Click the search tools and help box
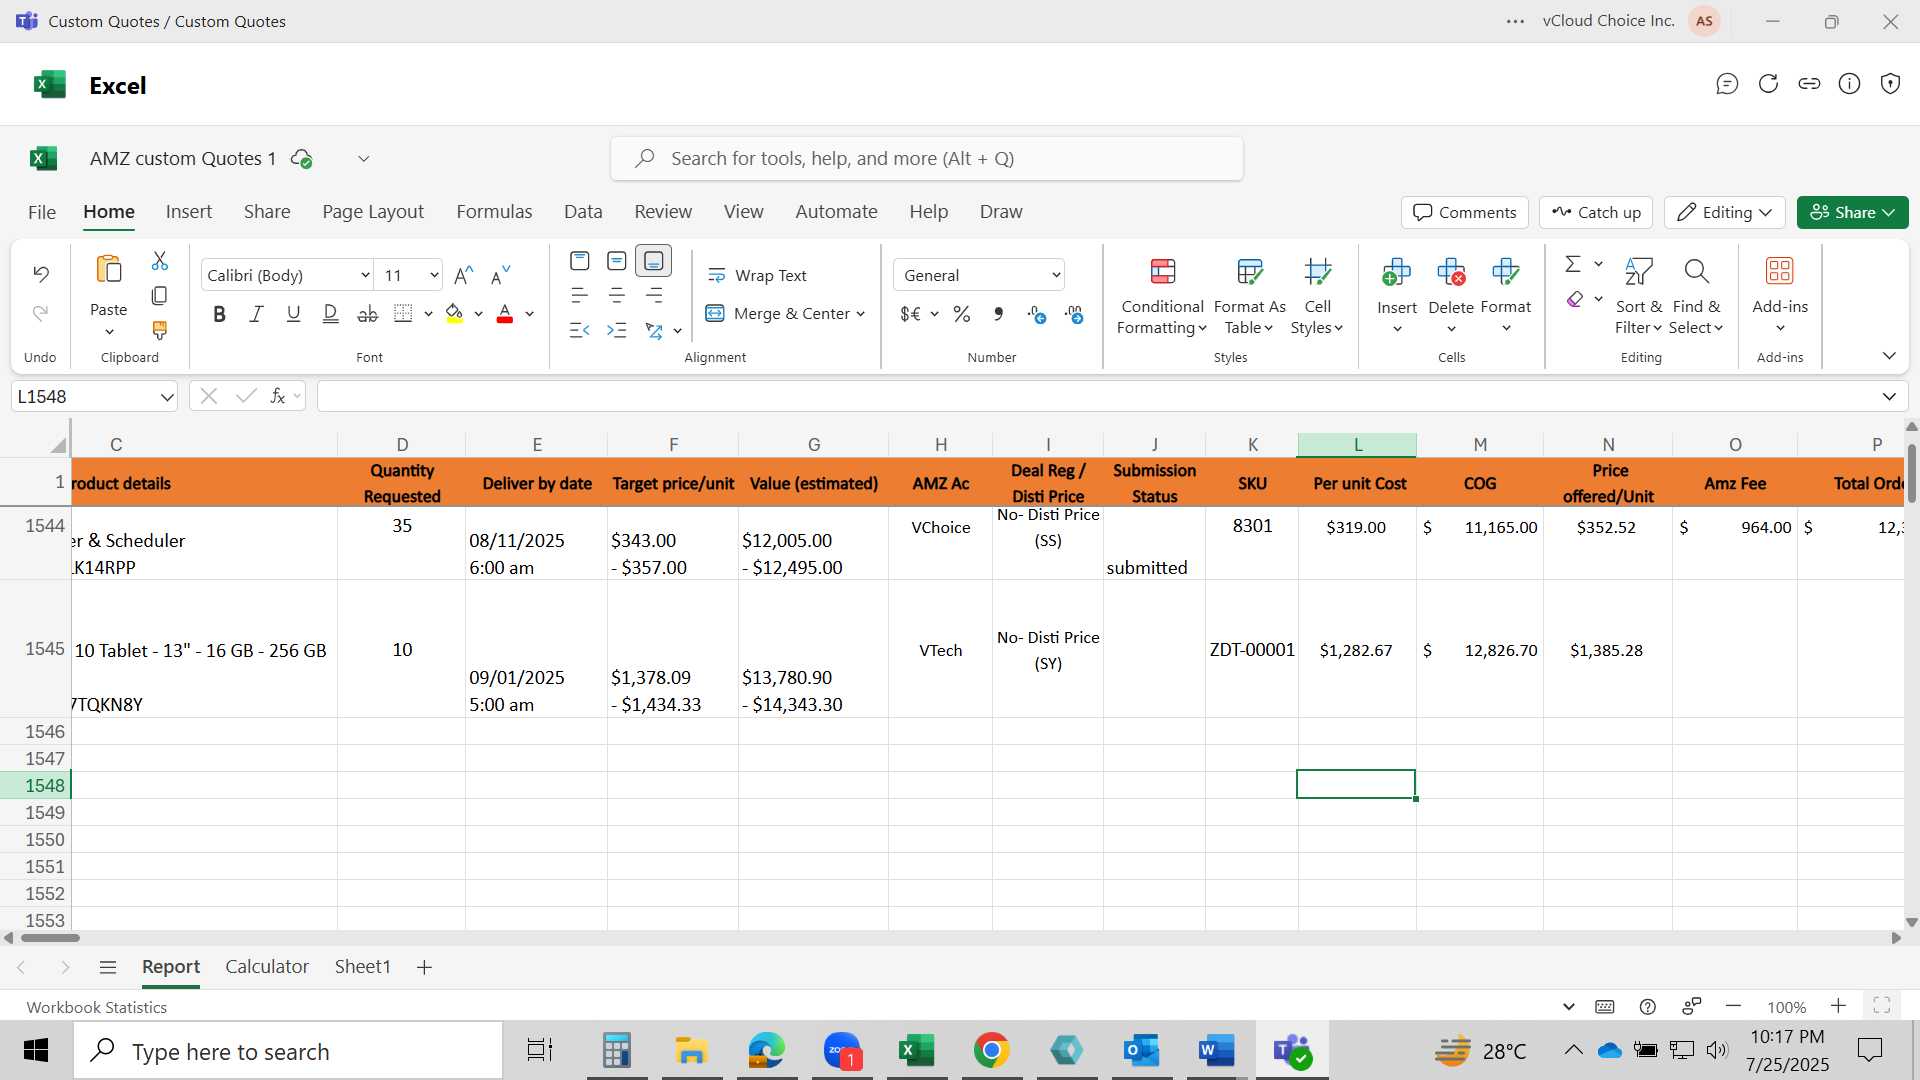The width and height of the screenshot is (1920, 1080). (x=926, y=159)
